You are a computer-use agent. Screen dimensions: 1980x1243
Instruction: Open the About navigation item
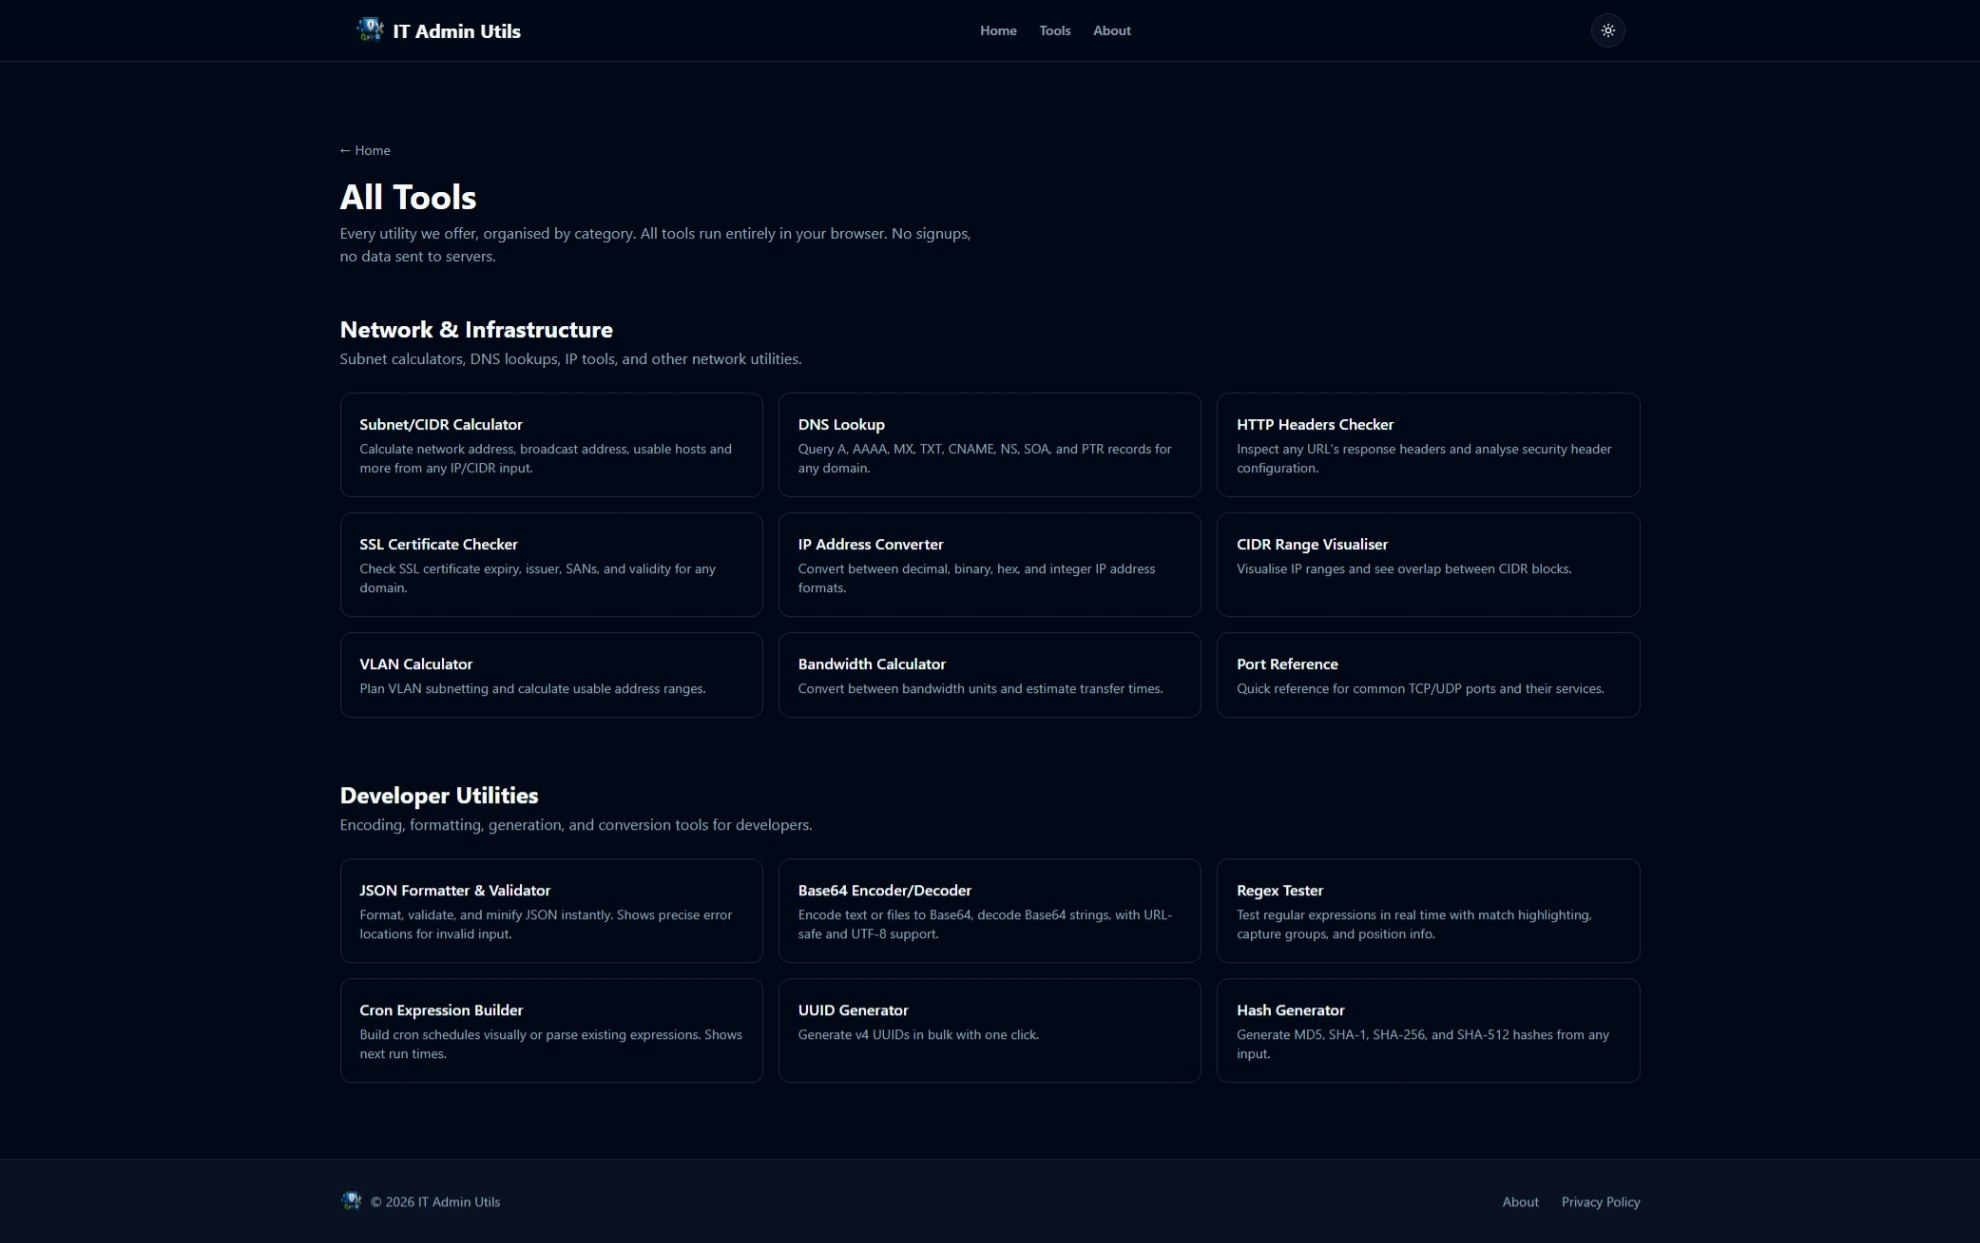pos(1112,30)
